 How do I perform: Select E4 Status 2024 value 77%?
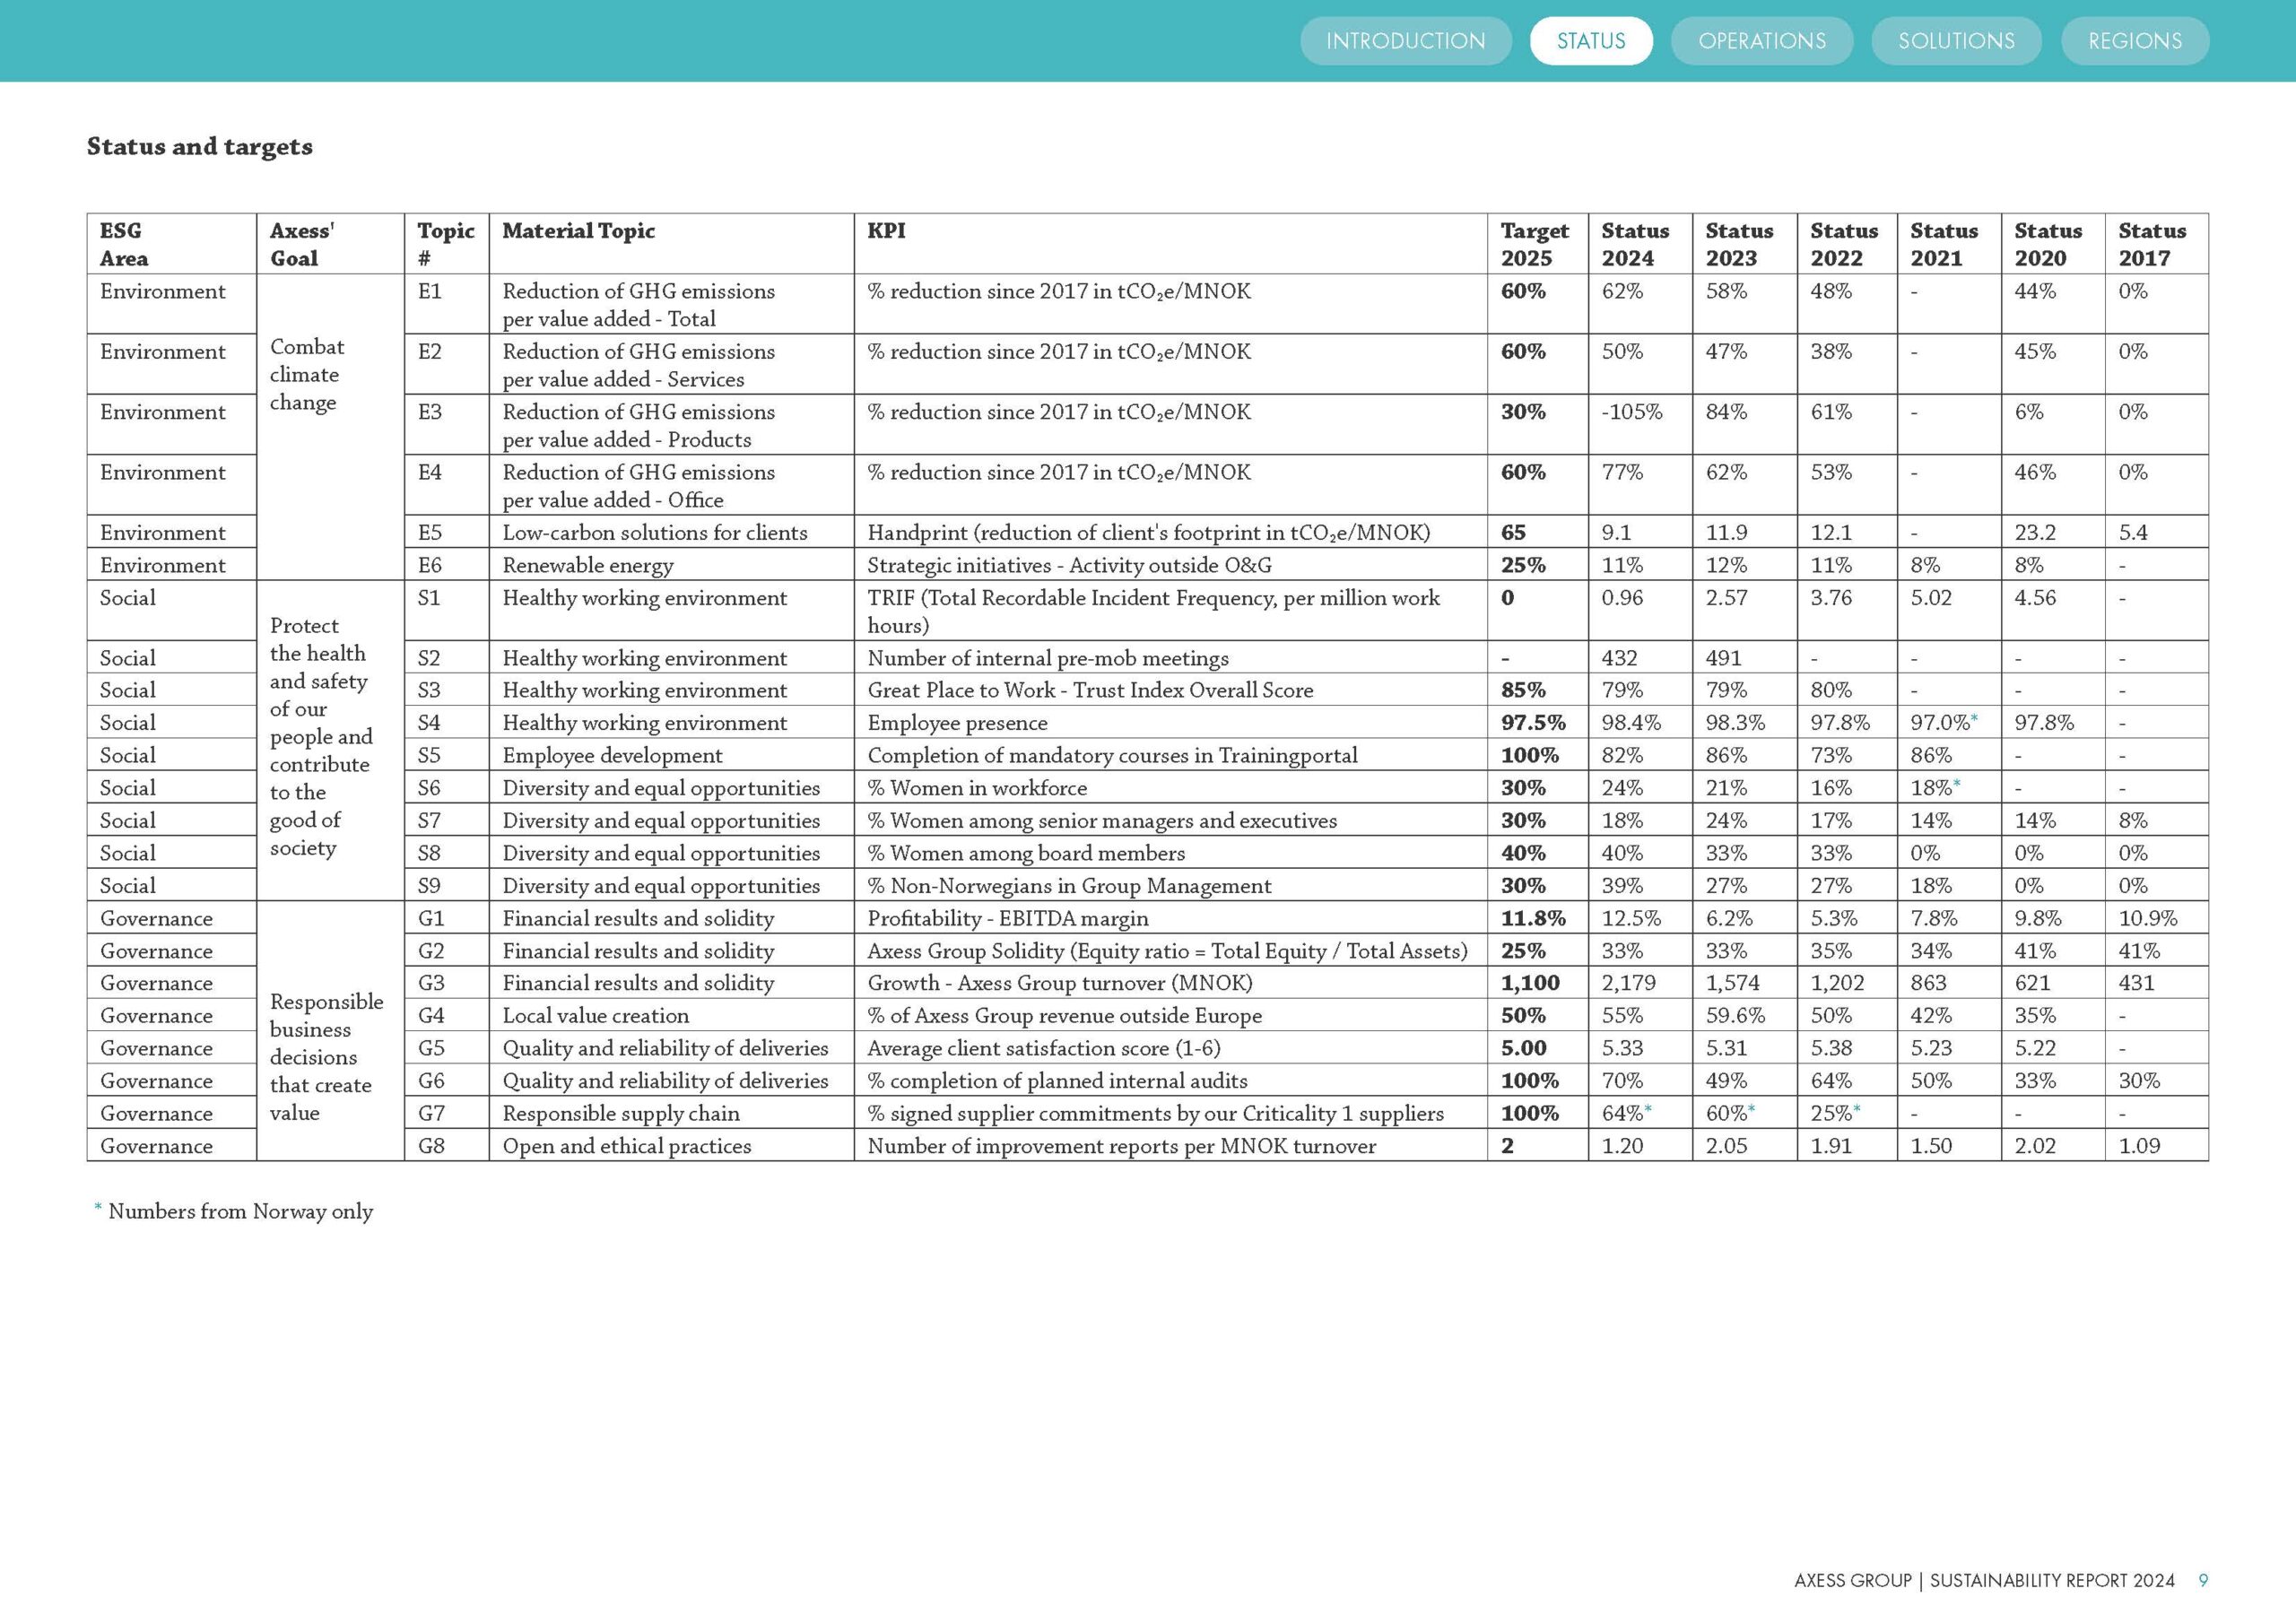point(1622,472)
